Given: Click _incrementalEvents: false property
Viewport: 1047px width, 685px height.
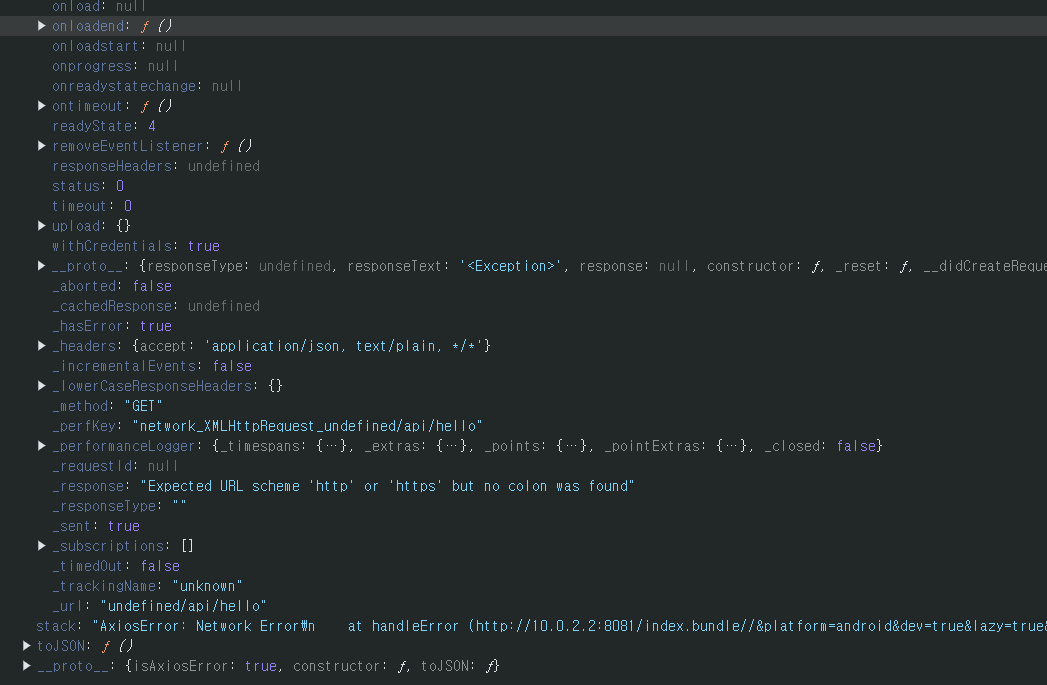Looking at the screenshot, I should (x=152, y=367).
